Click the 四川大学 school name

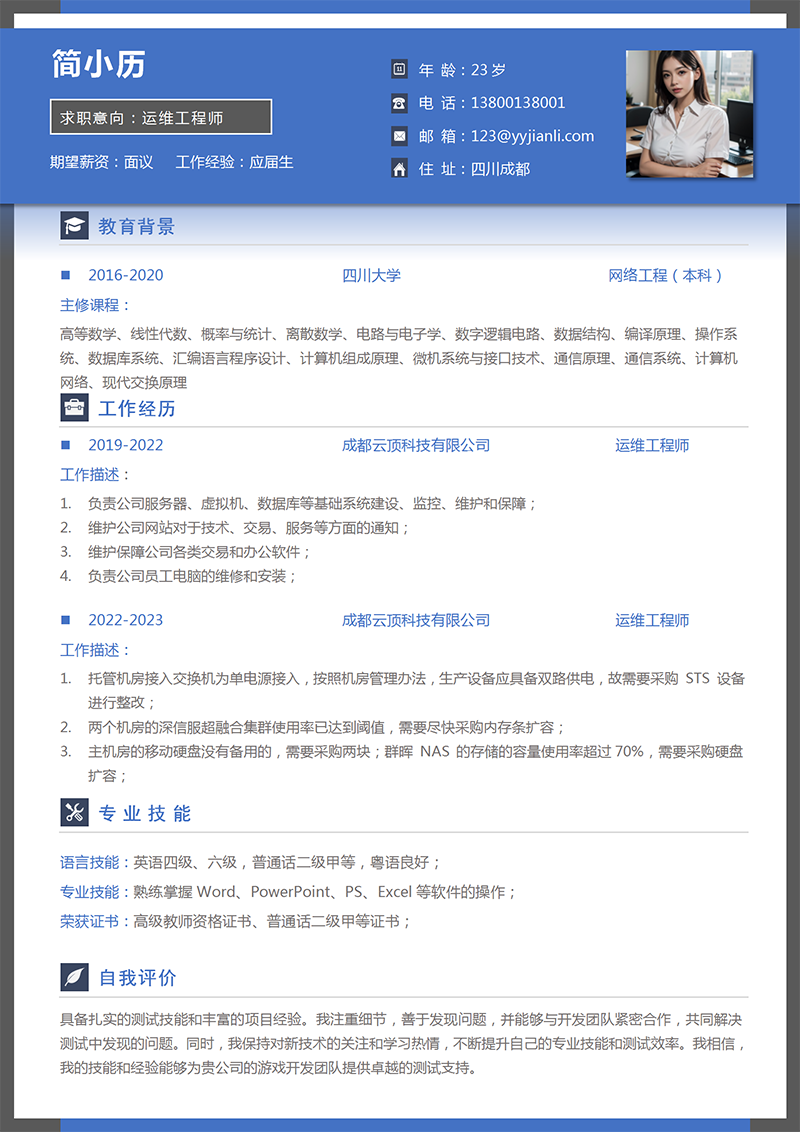371,275
